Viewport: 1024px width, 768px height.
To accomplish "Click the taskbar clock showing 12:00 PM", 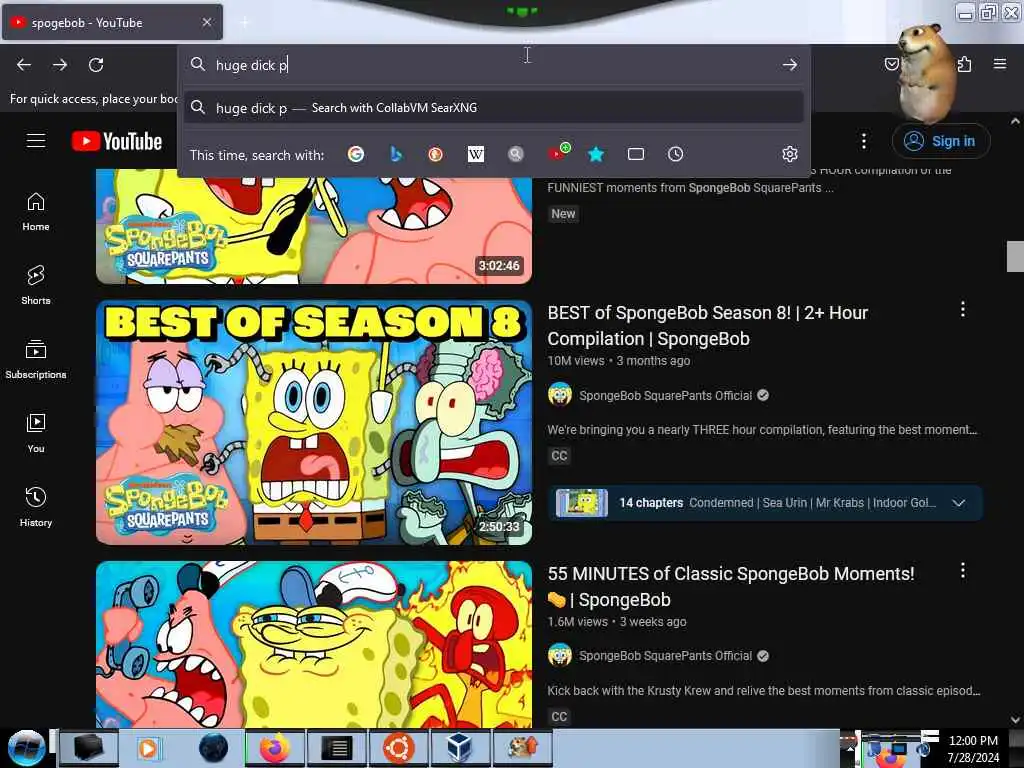I will click(x=973, y=749).
